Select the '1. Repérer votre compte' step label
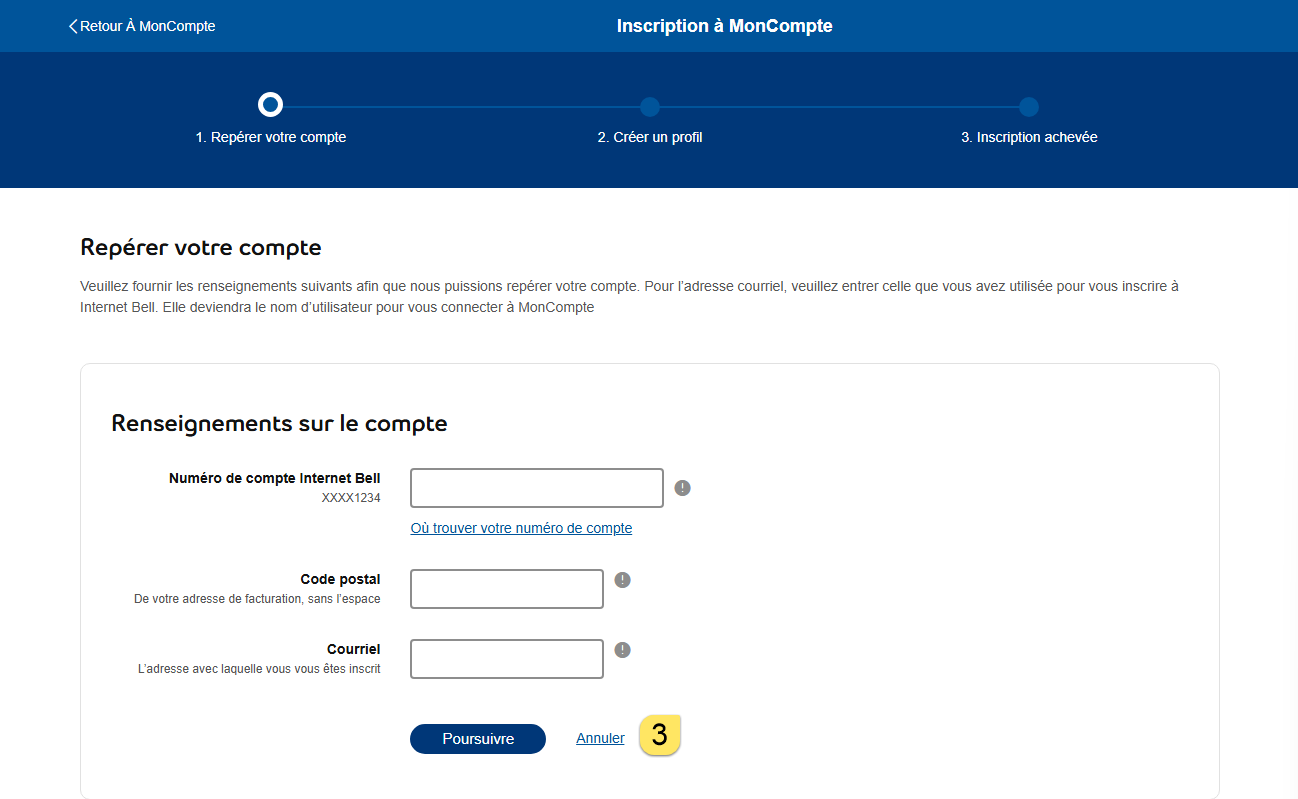Viewport: 1298px width, 799px height. point(271,137)
